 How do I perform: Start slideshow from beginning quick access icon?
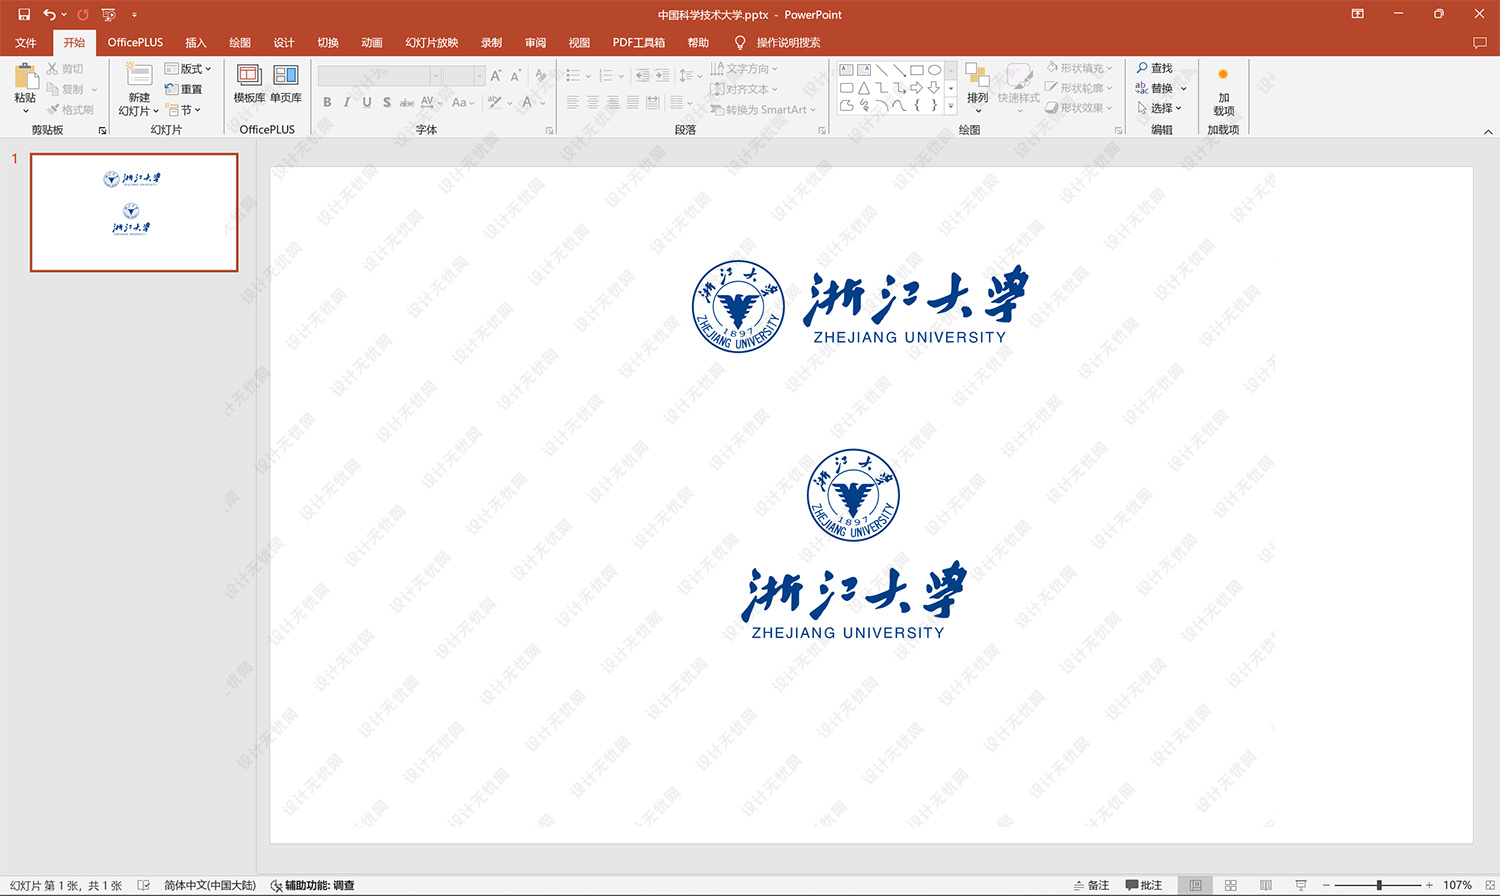click(x=108, y=14)
